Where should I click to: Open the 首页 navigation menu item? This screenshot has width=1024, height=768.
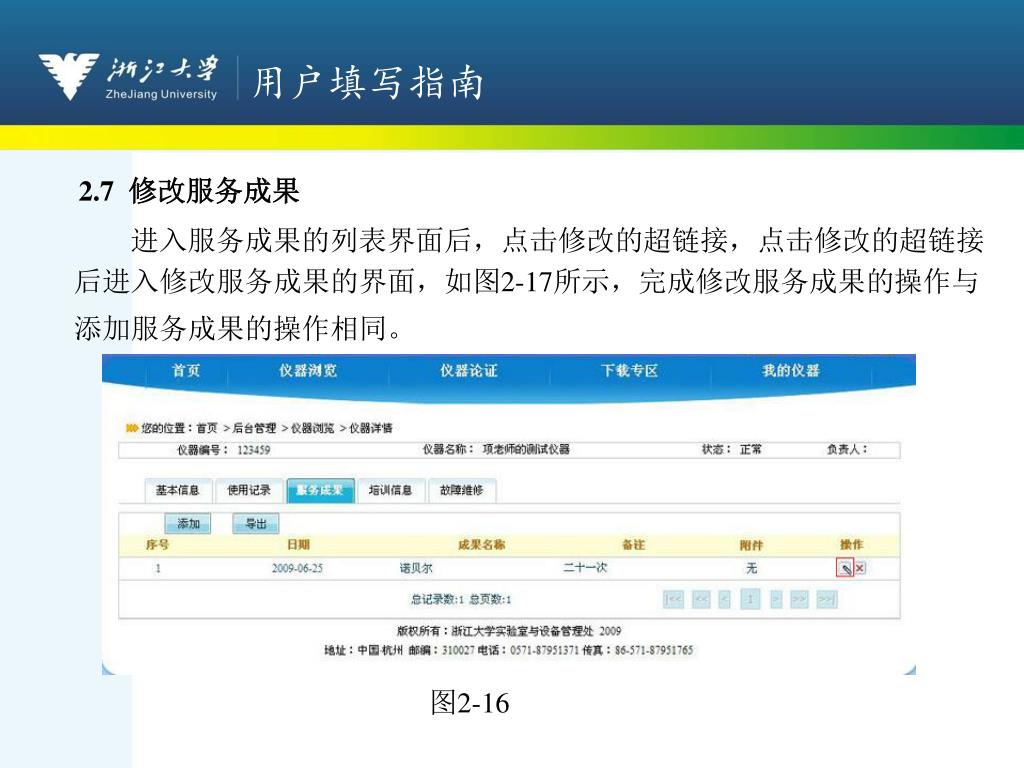(x=185, y=370)
